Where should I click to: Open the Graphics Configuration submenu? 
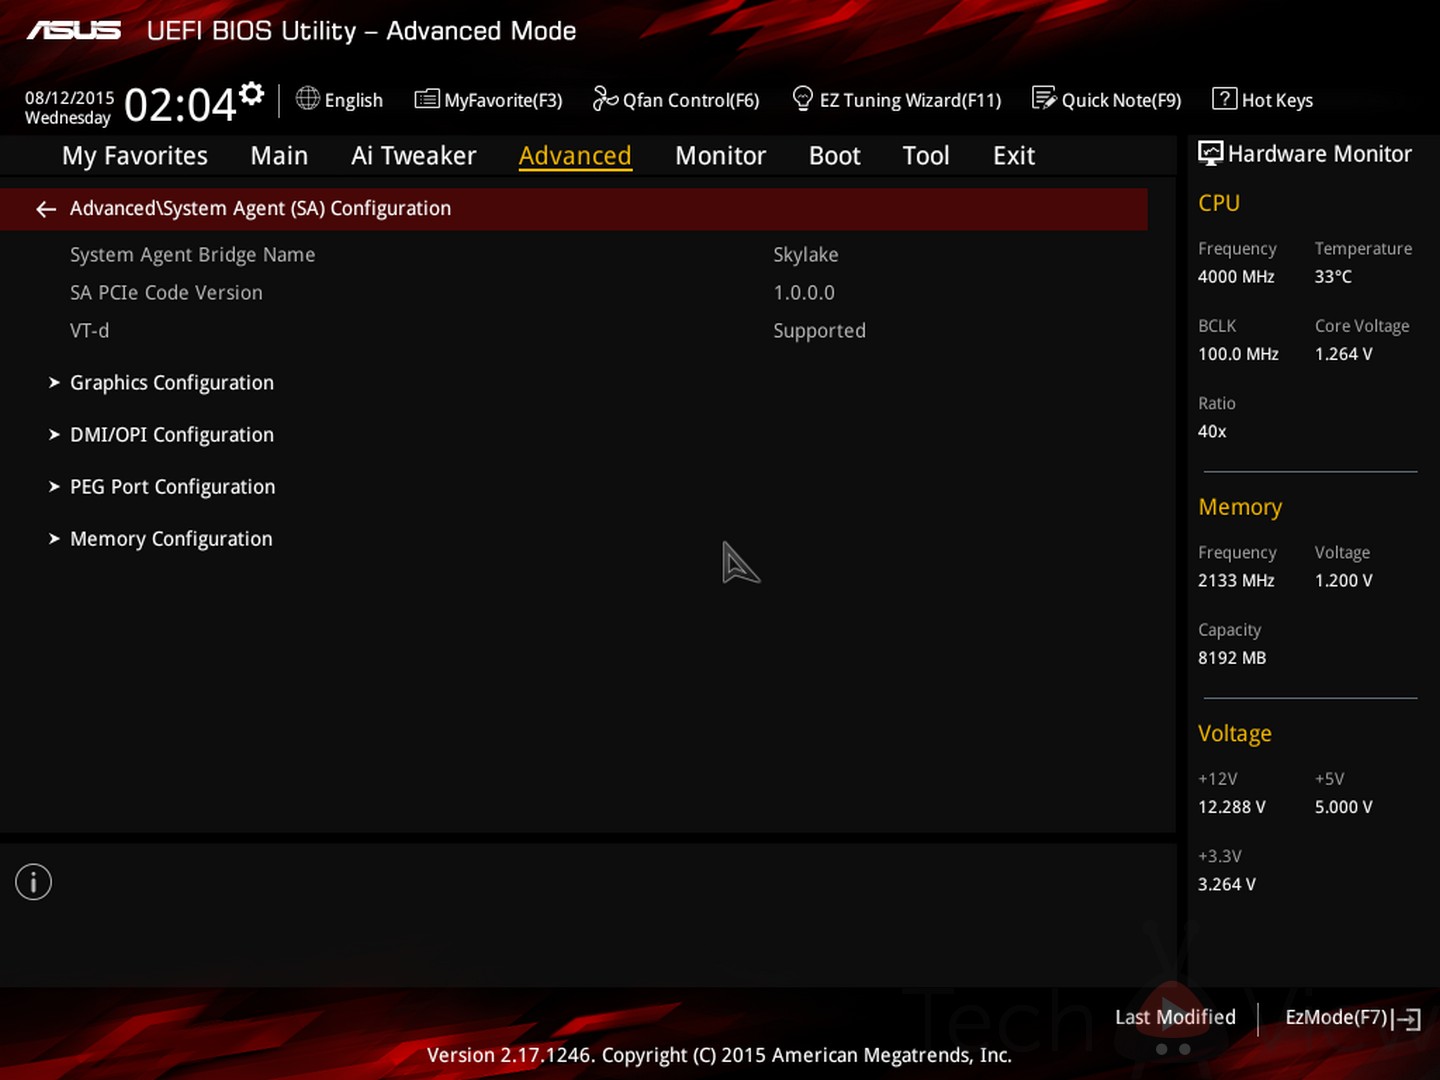(172, 383)
